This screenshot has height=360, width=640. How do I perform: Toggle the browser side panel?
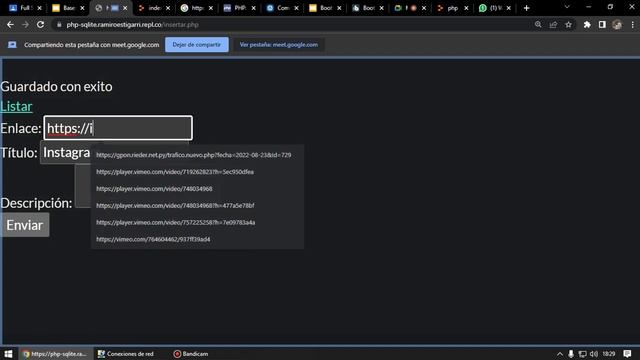602,24
